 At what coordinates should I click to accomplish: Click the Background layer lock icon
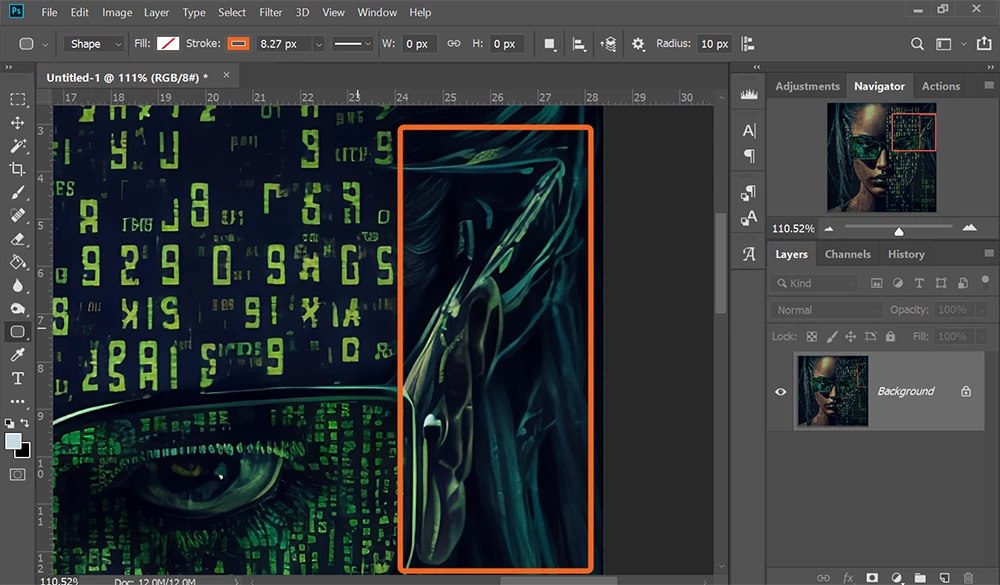(966, 391)
